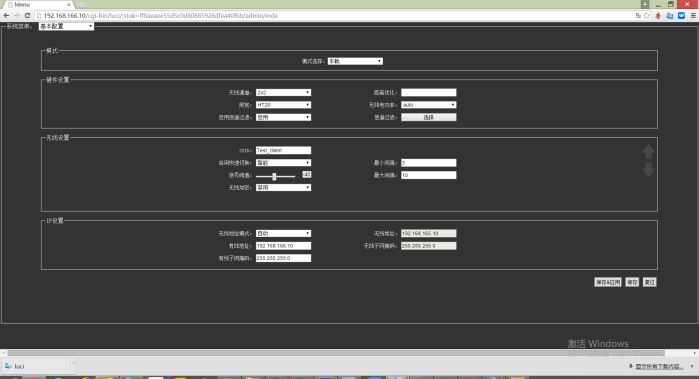
Task: Open the mode selection dropdown
Action: 355,61
